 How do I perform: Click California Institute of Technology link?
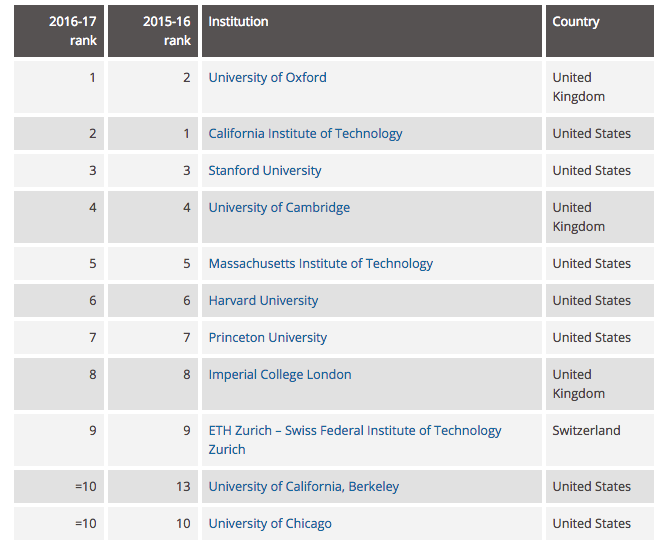click(305, 134)
